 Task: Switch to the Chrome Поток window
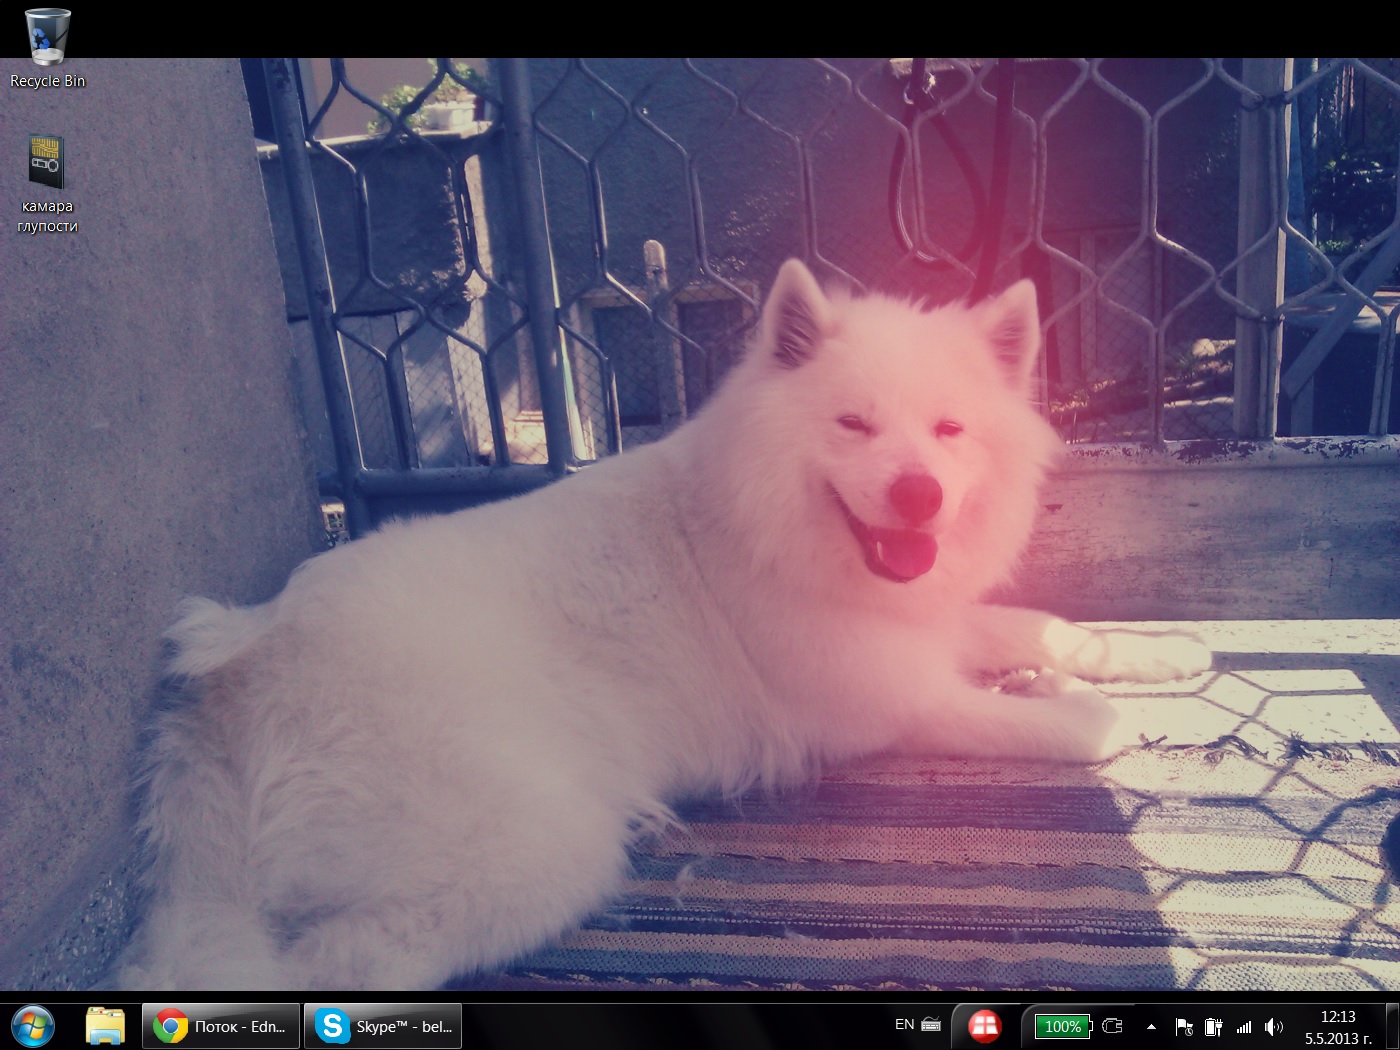(x=221, y=1026)
